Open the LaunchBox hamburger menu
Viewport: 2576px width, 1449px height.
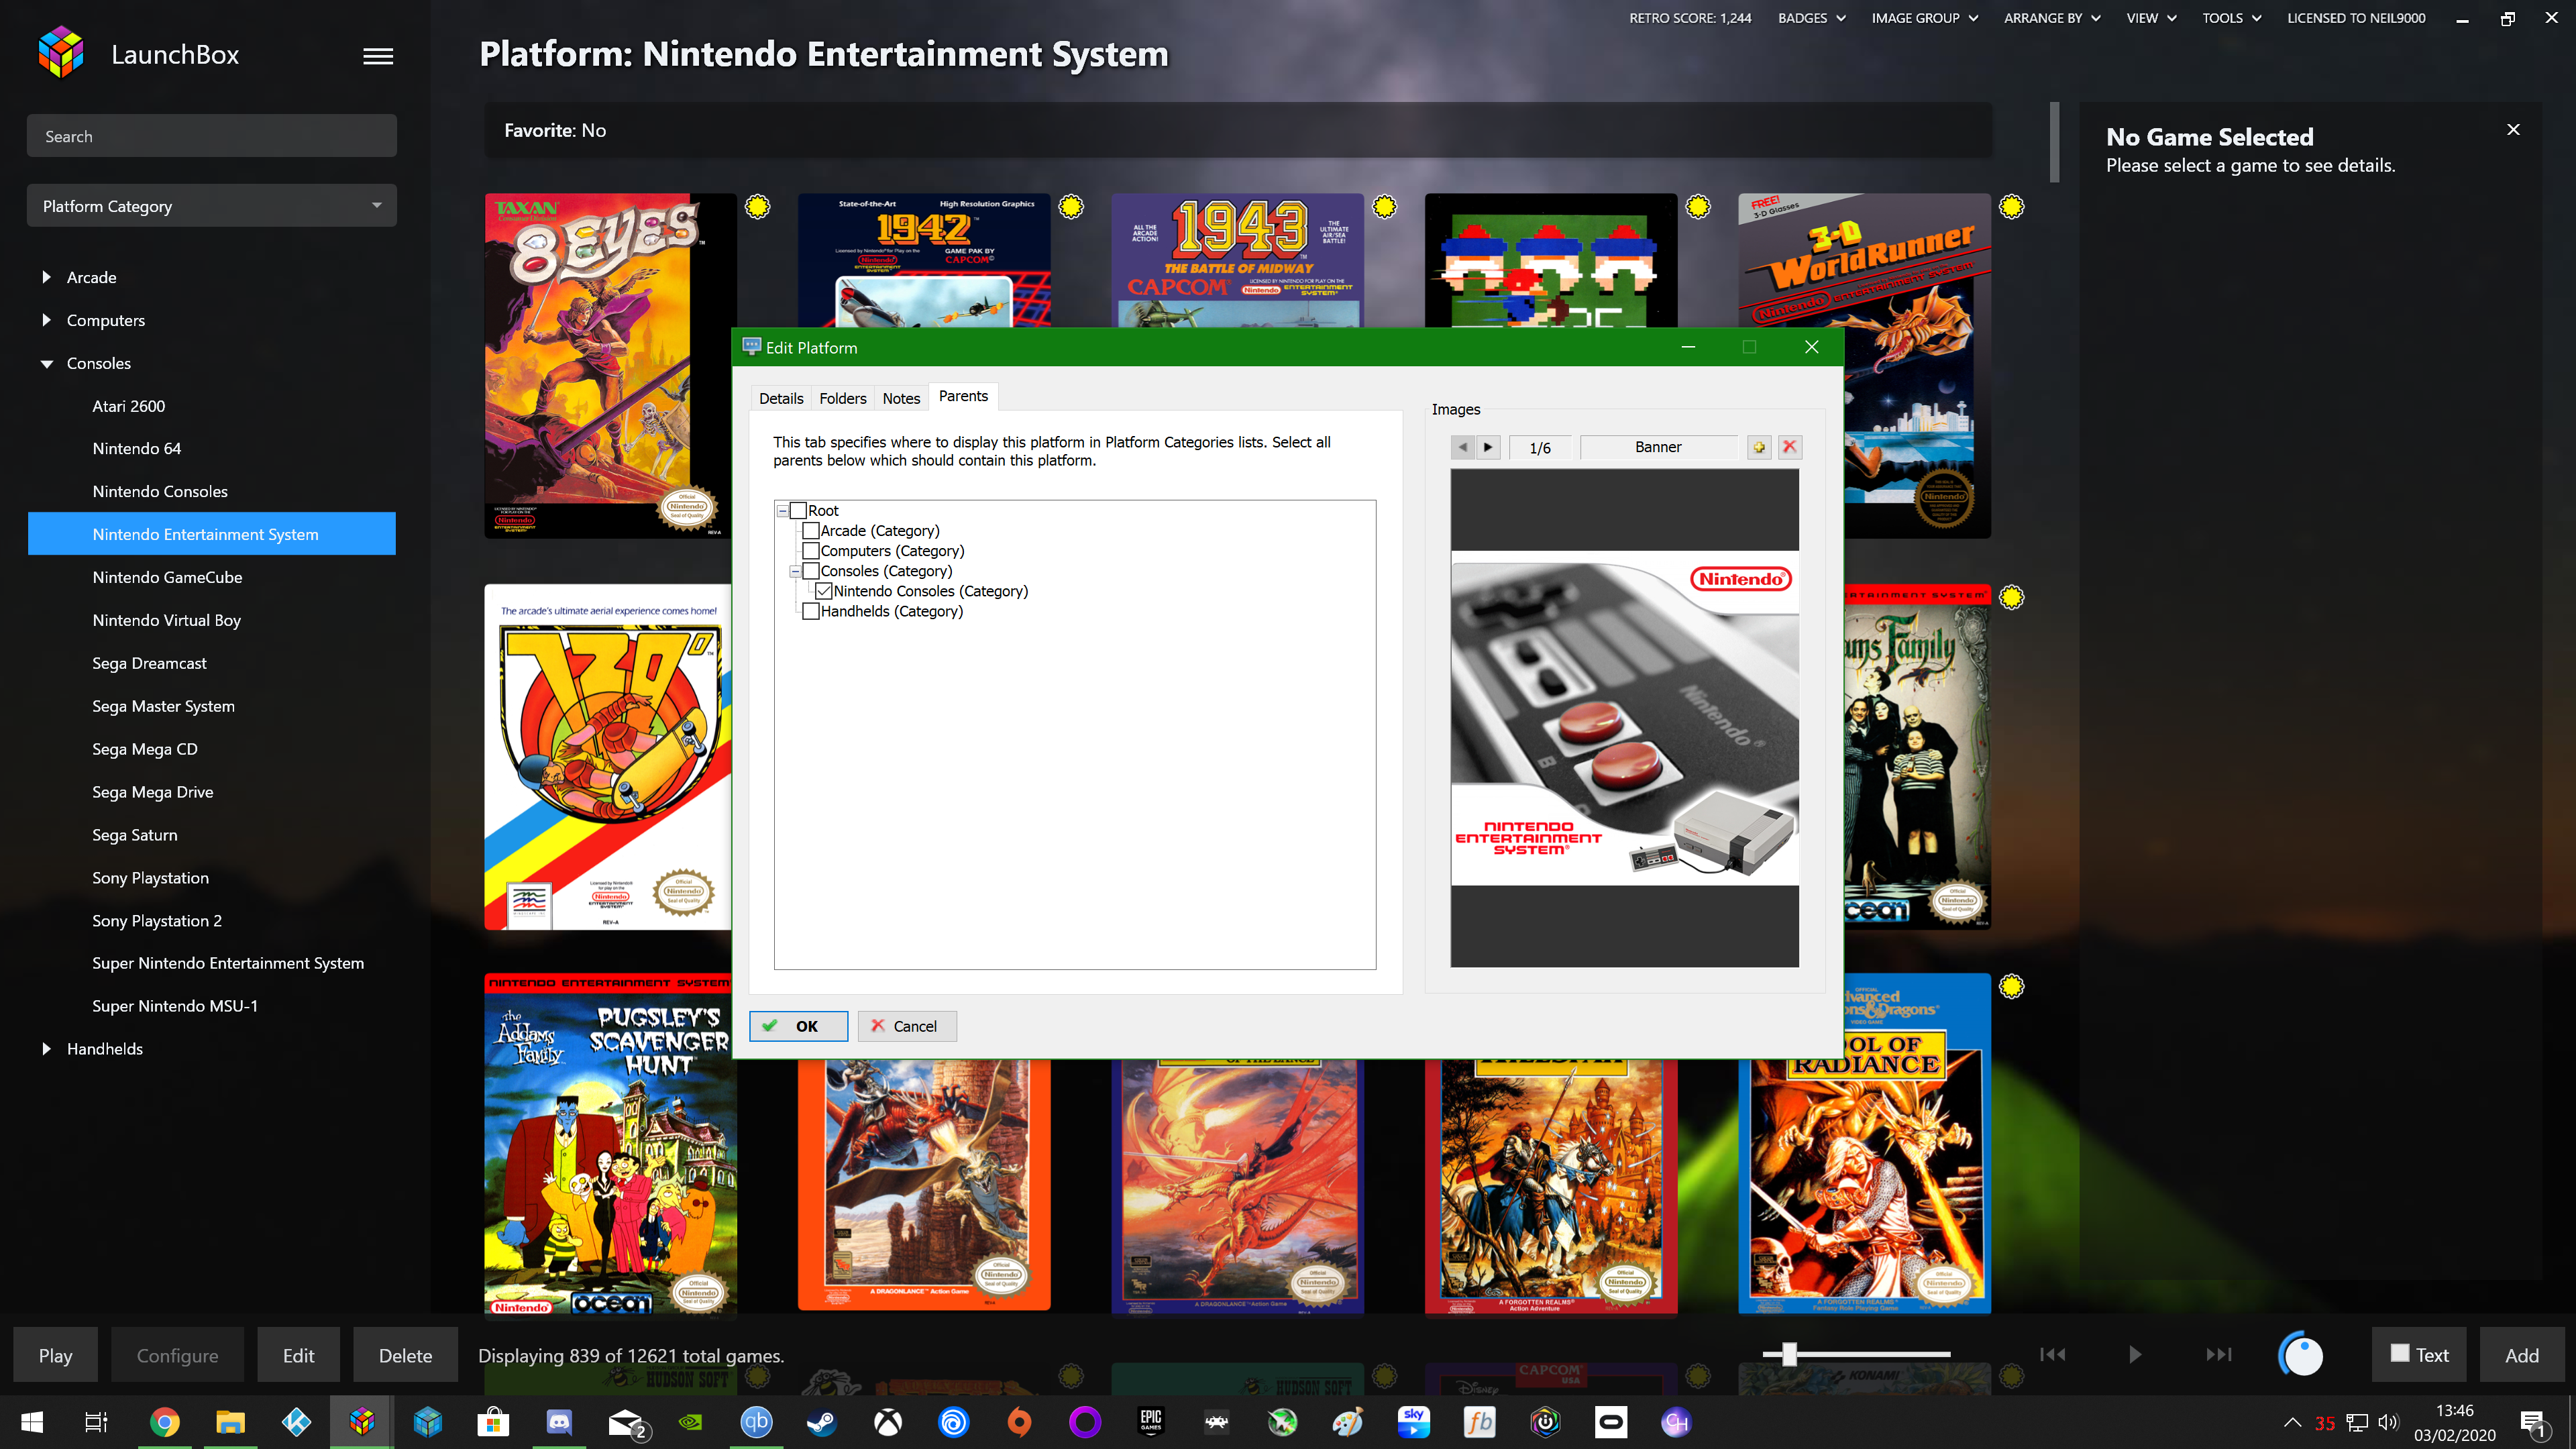[x=378, y=56]
